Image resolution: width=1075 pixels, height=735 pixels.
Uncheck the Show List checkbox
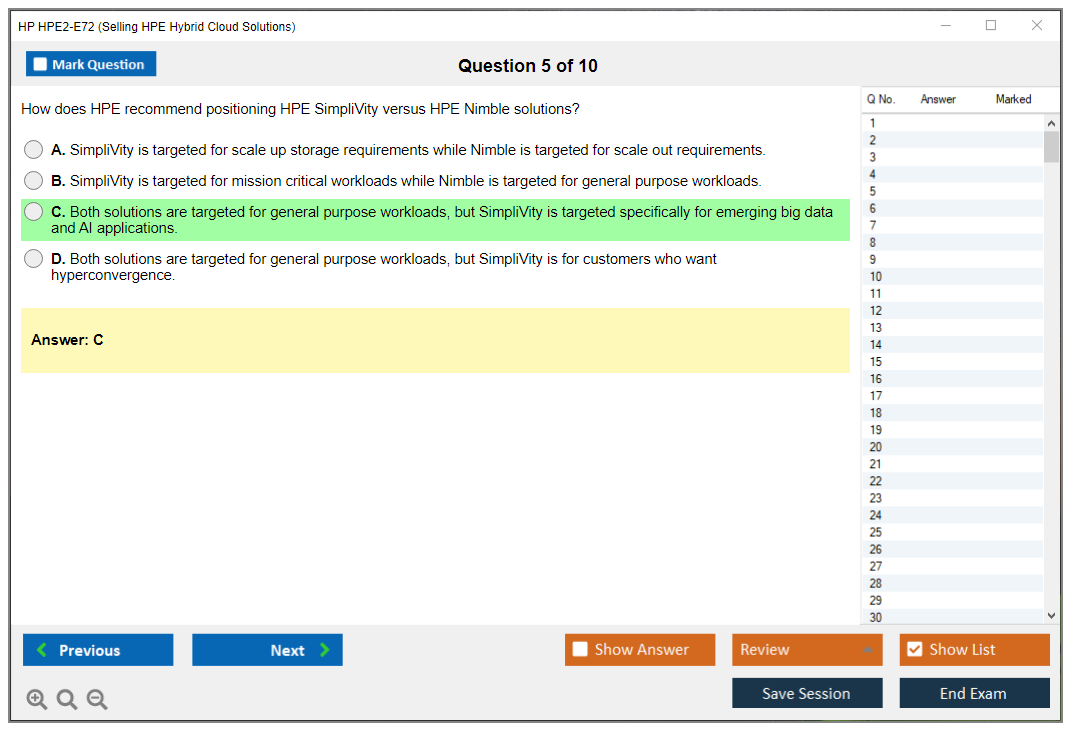click(x=914, y=650)
